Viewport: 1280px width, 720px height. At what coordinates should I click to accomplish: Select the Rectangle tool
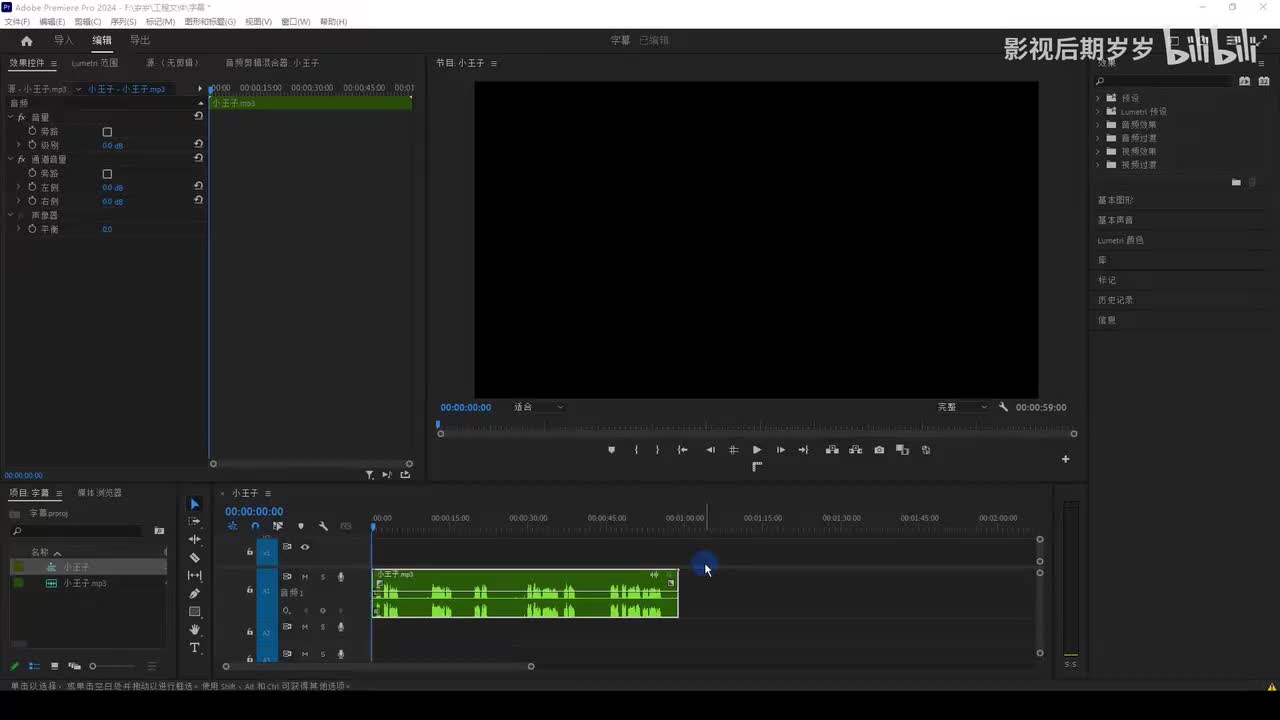[x=195, y=612]
